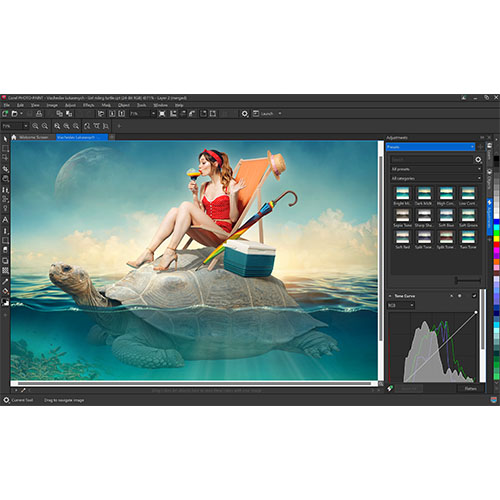
Task: Click the foreground/background color swap control
Action: [5, 302]
